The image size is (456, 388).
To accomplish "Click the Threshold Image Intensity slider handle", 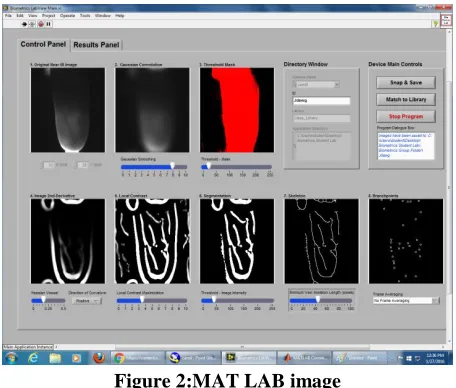I will pyautogui.click(x=214, y=299).
